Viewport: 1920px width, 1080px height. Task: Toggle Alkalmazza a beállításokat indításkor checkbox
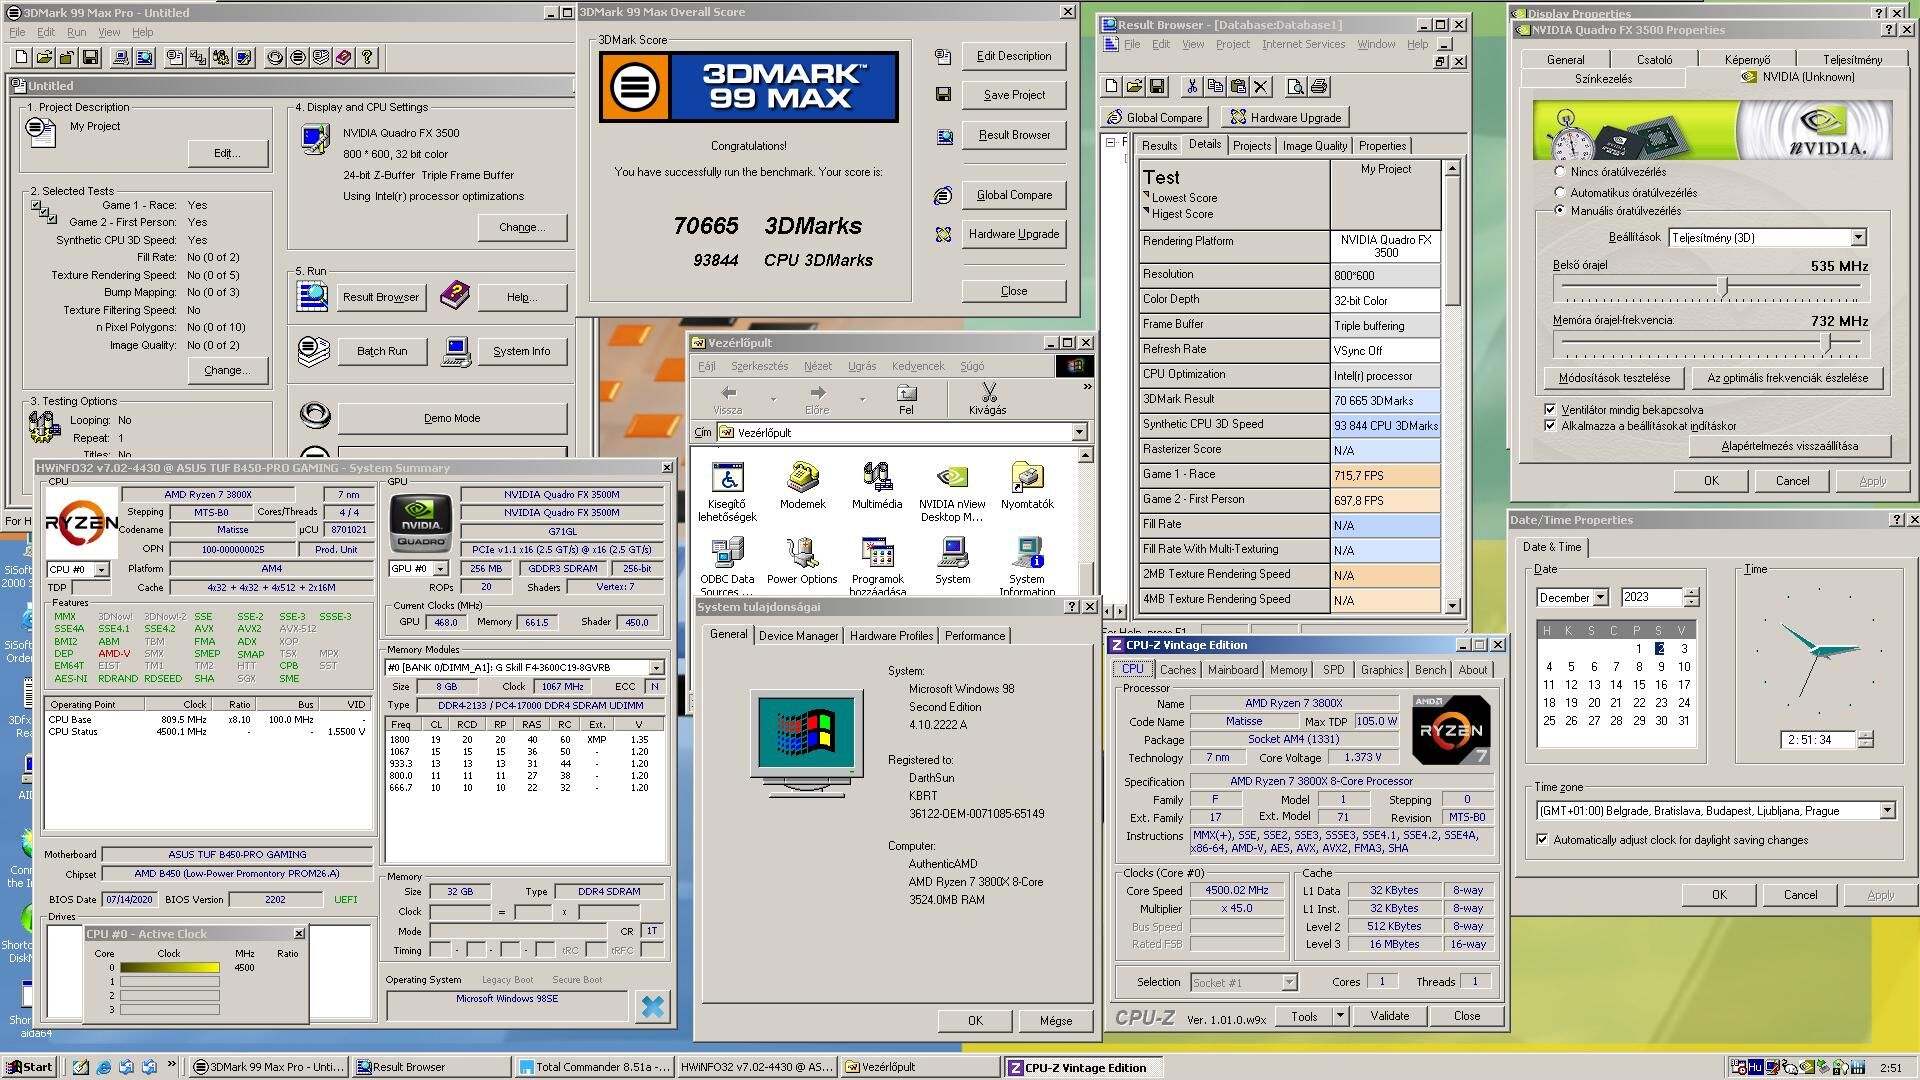(x=1550, y=426)
